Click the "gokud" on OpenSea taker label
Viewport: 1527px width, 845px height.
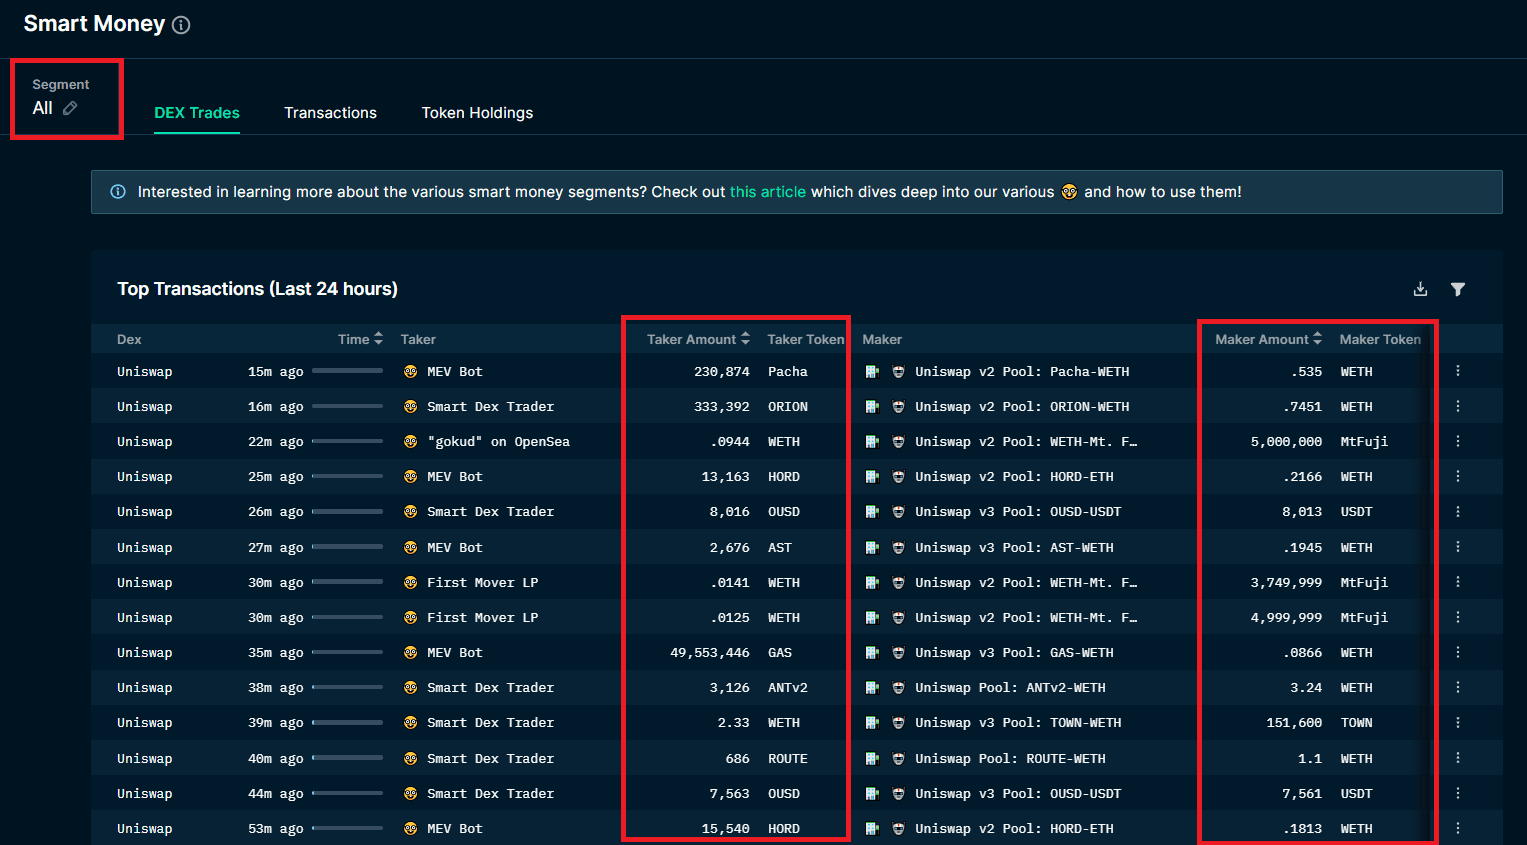(498, 441)
